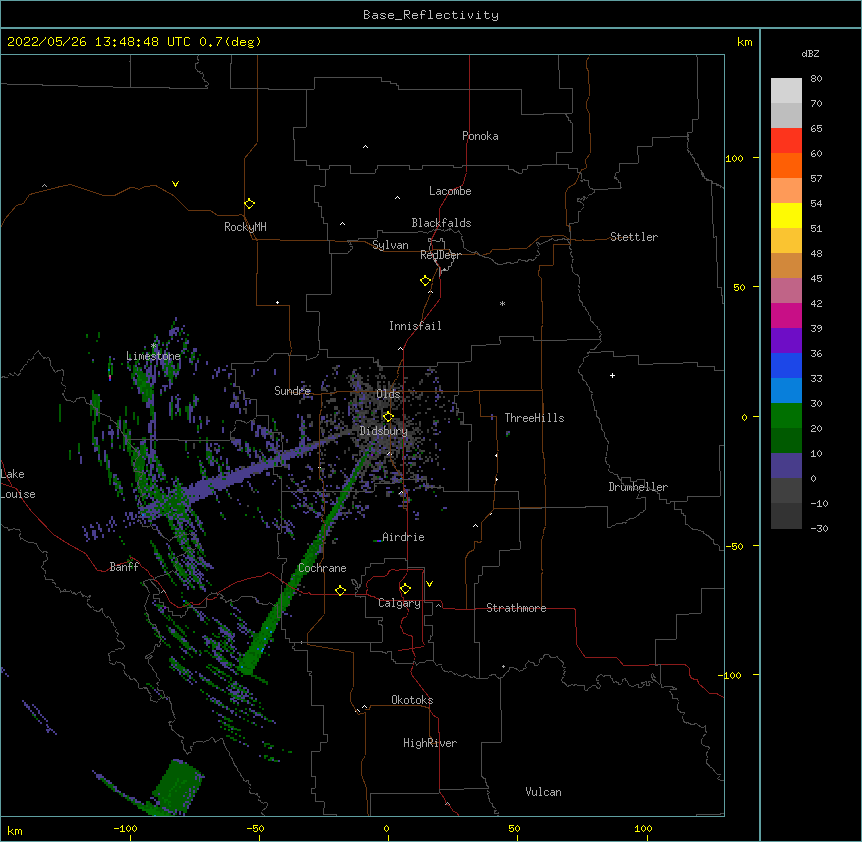Image resolution: width=862 pixels, height=842 pixels.
Task: Click the yellow V marker east of Calgary
Action: [x=429, y=584]
